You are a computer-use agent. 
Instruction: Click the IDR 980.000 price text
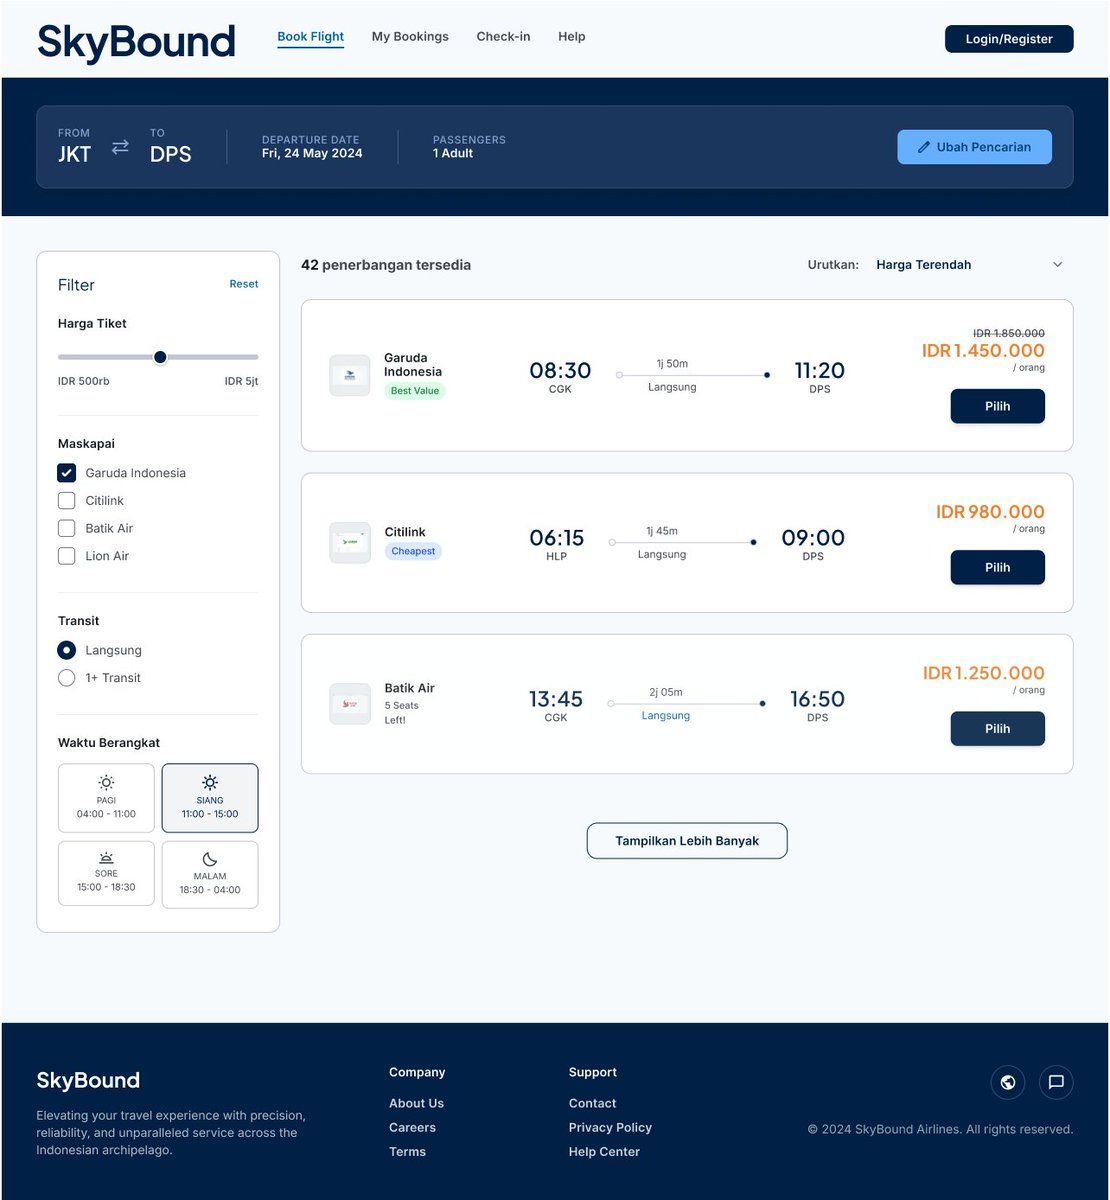click(x=990, y=512)
